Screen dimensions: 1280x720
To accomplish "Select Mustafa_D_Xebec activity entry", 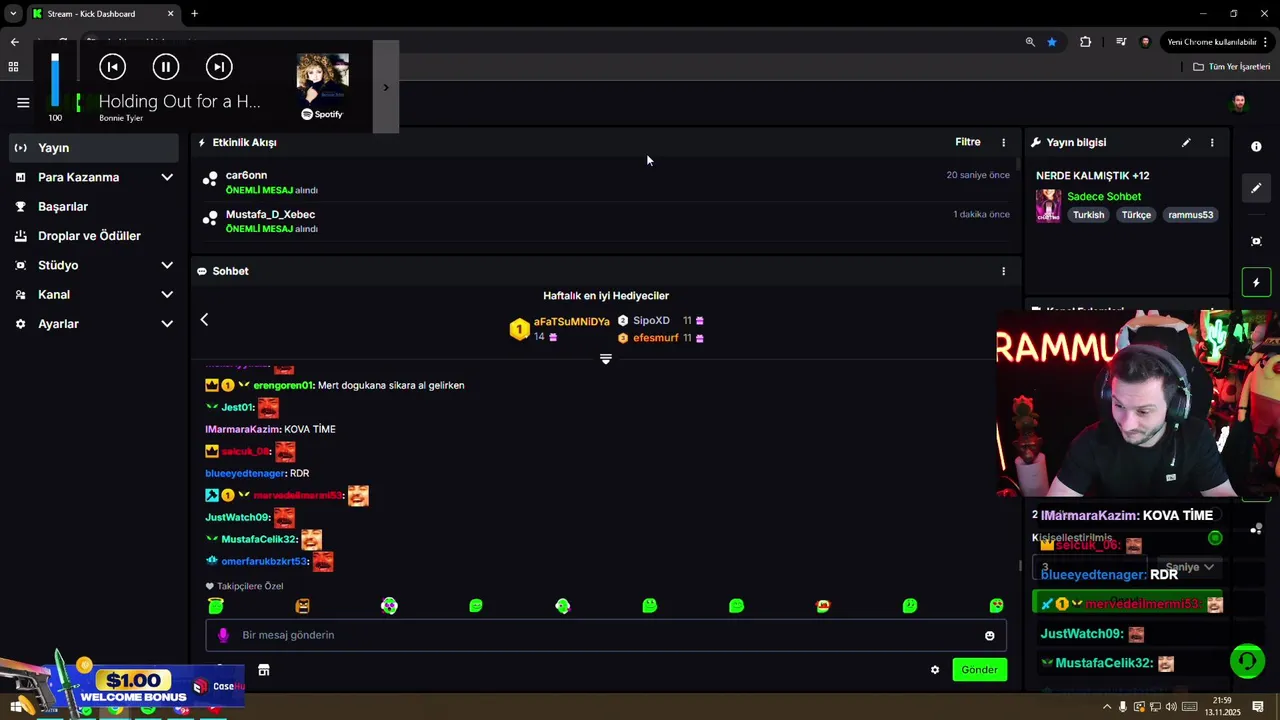I will point(606,221).
